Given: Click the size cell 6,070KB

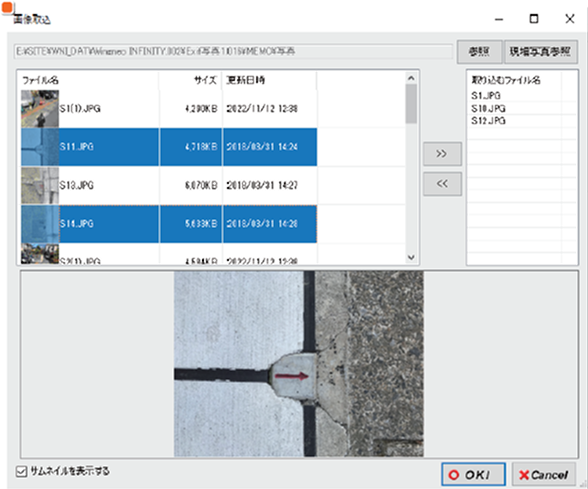Looking at the screenshot, I should click(x=201, y=185).
